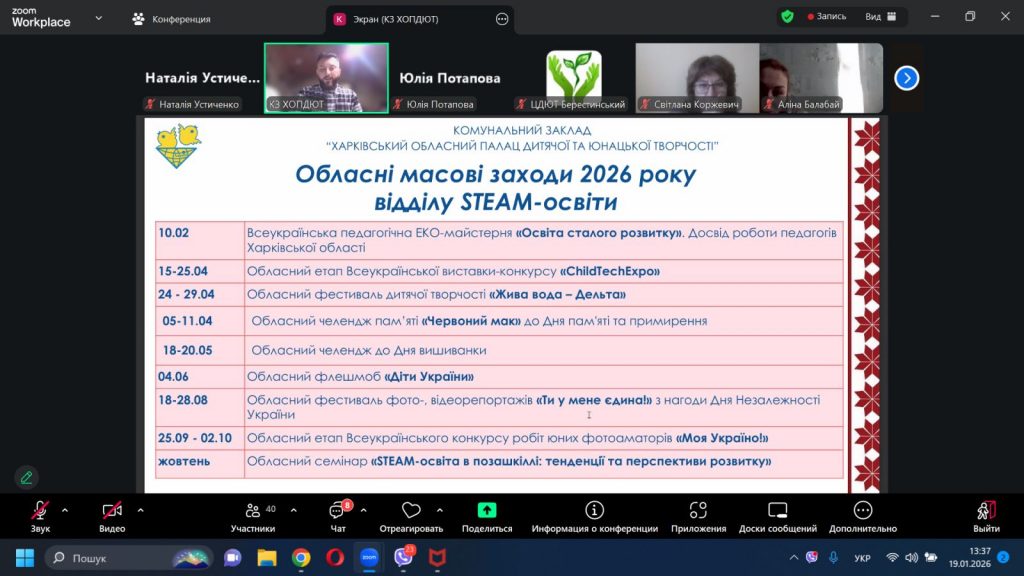Click the green annotation pencil icon
Image resolution: width=1024 pixels, height=576 pixels.
(x=26, y=477)
